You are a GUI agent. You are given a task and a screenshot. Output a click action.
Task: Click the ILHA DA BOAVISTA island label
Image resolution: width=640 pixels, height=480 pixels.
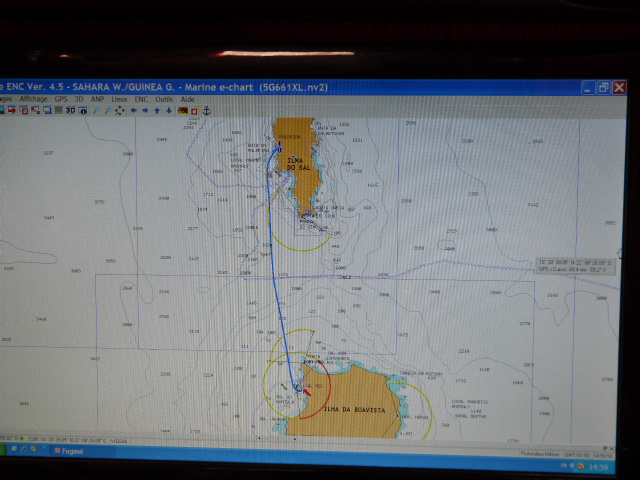(x=354, y=409)
